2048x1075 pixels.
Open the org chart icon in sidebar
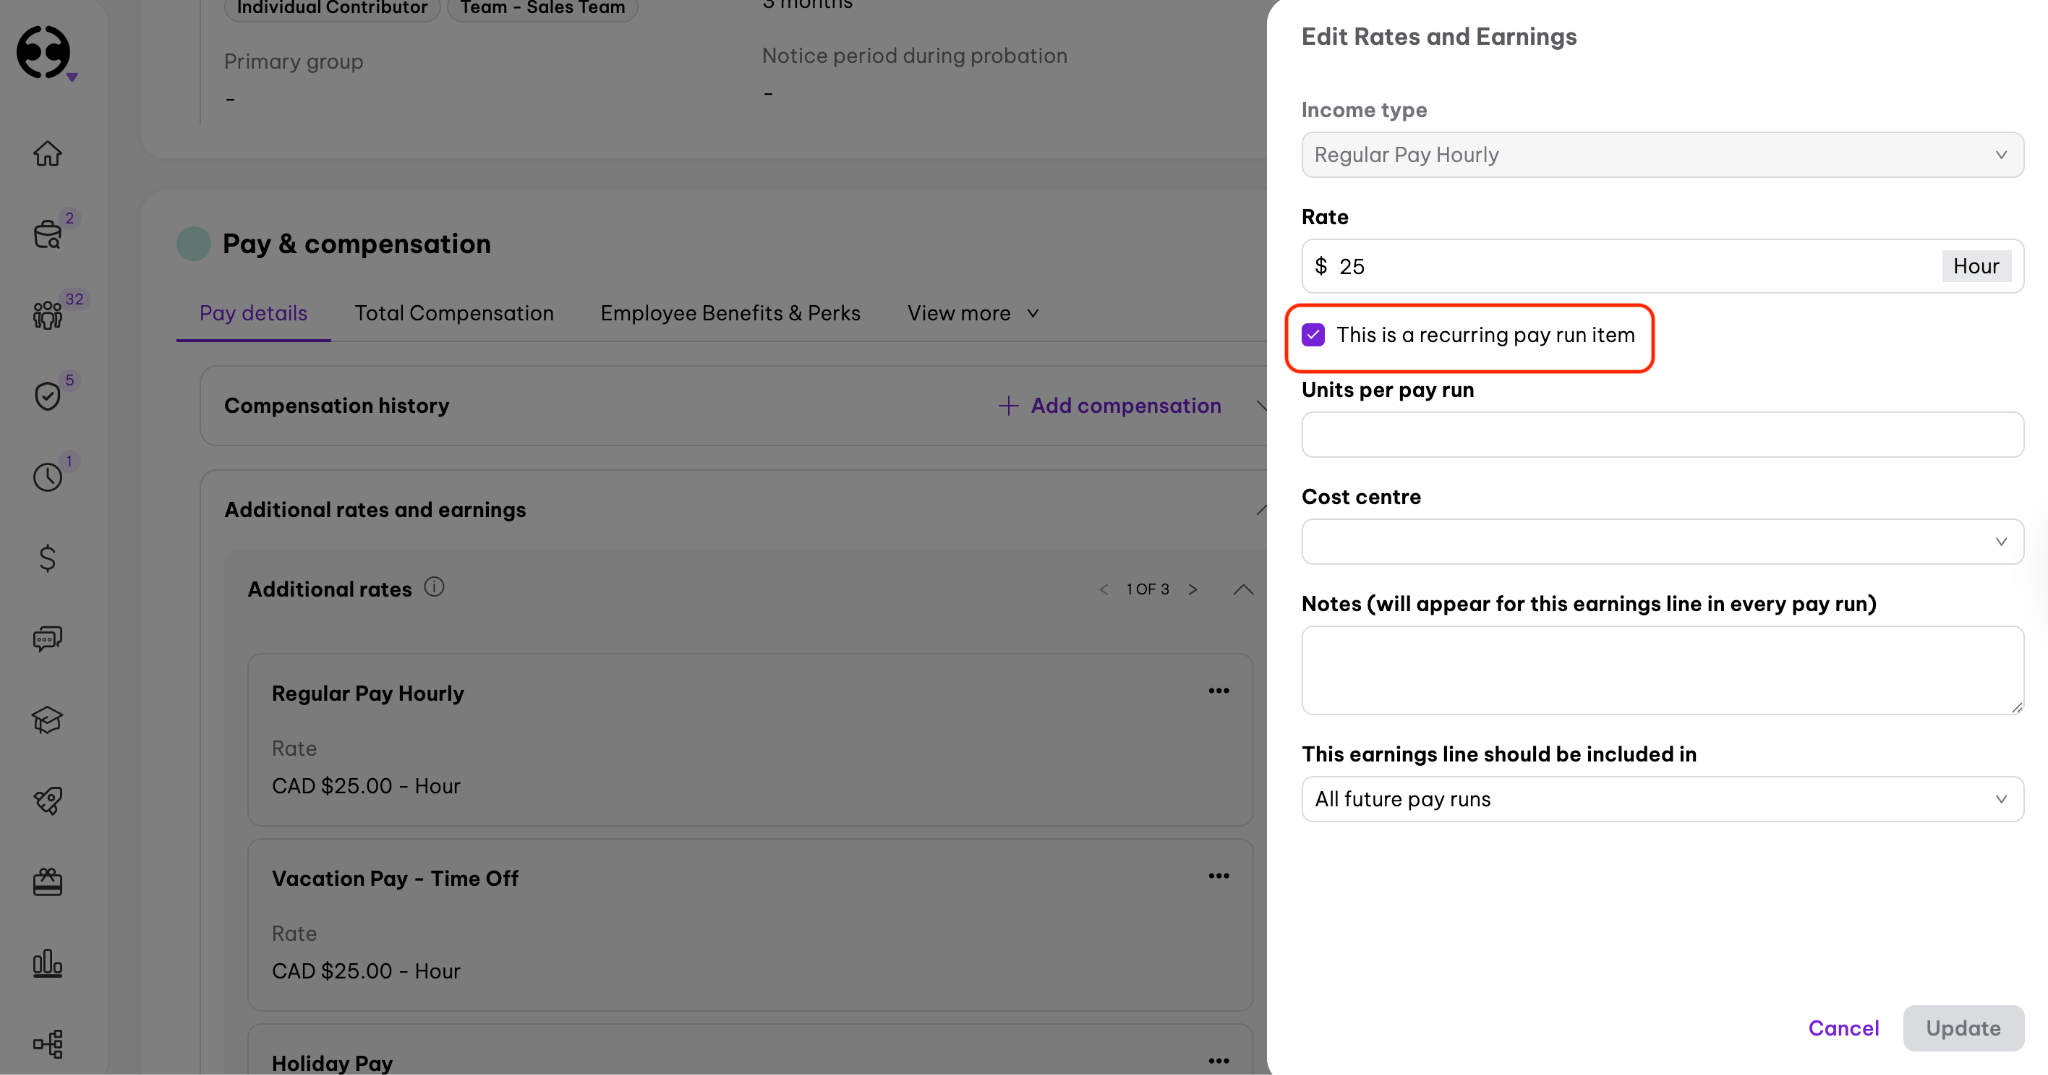[47, 1044]
